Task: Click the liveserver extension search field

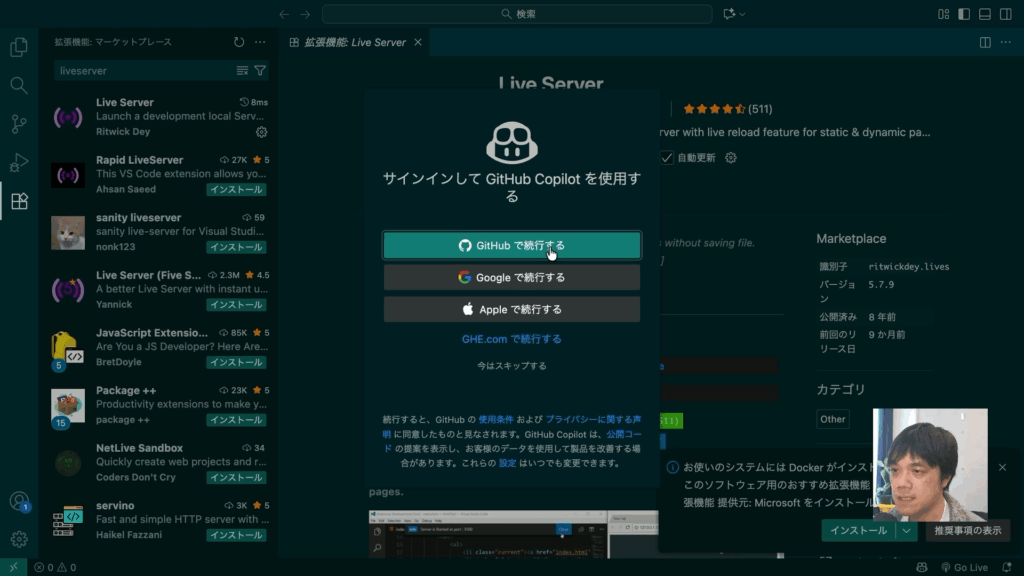Action: pos(145,71)
